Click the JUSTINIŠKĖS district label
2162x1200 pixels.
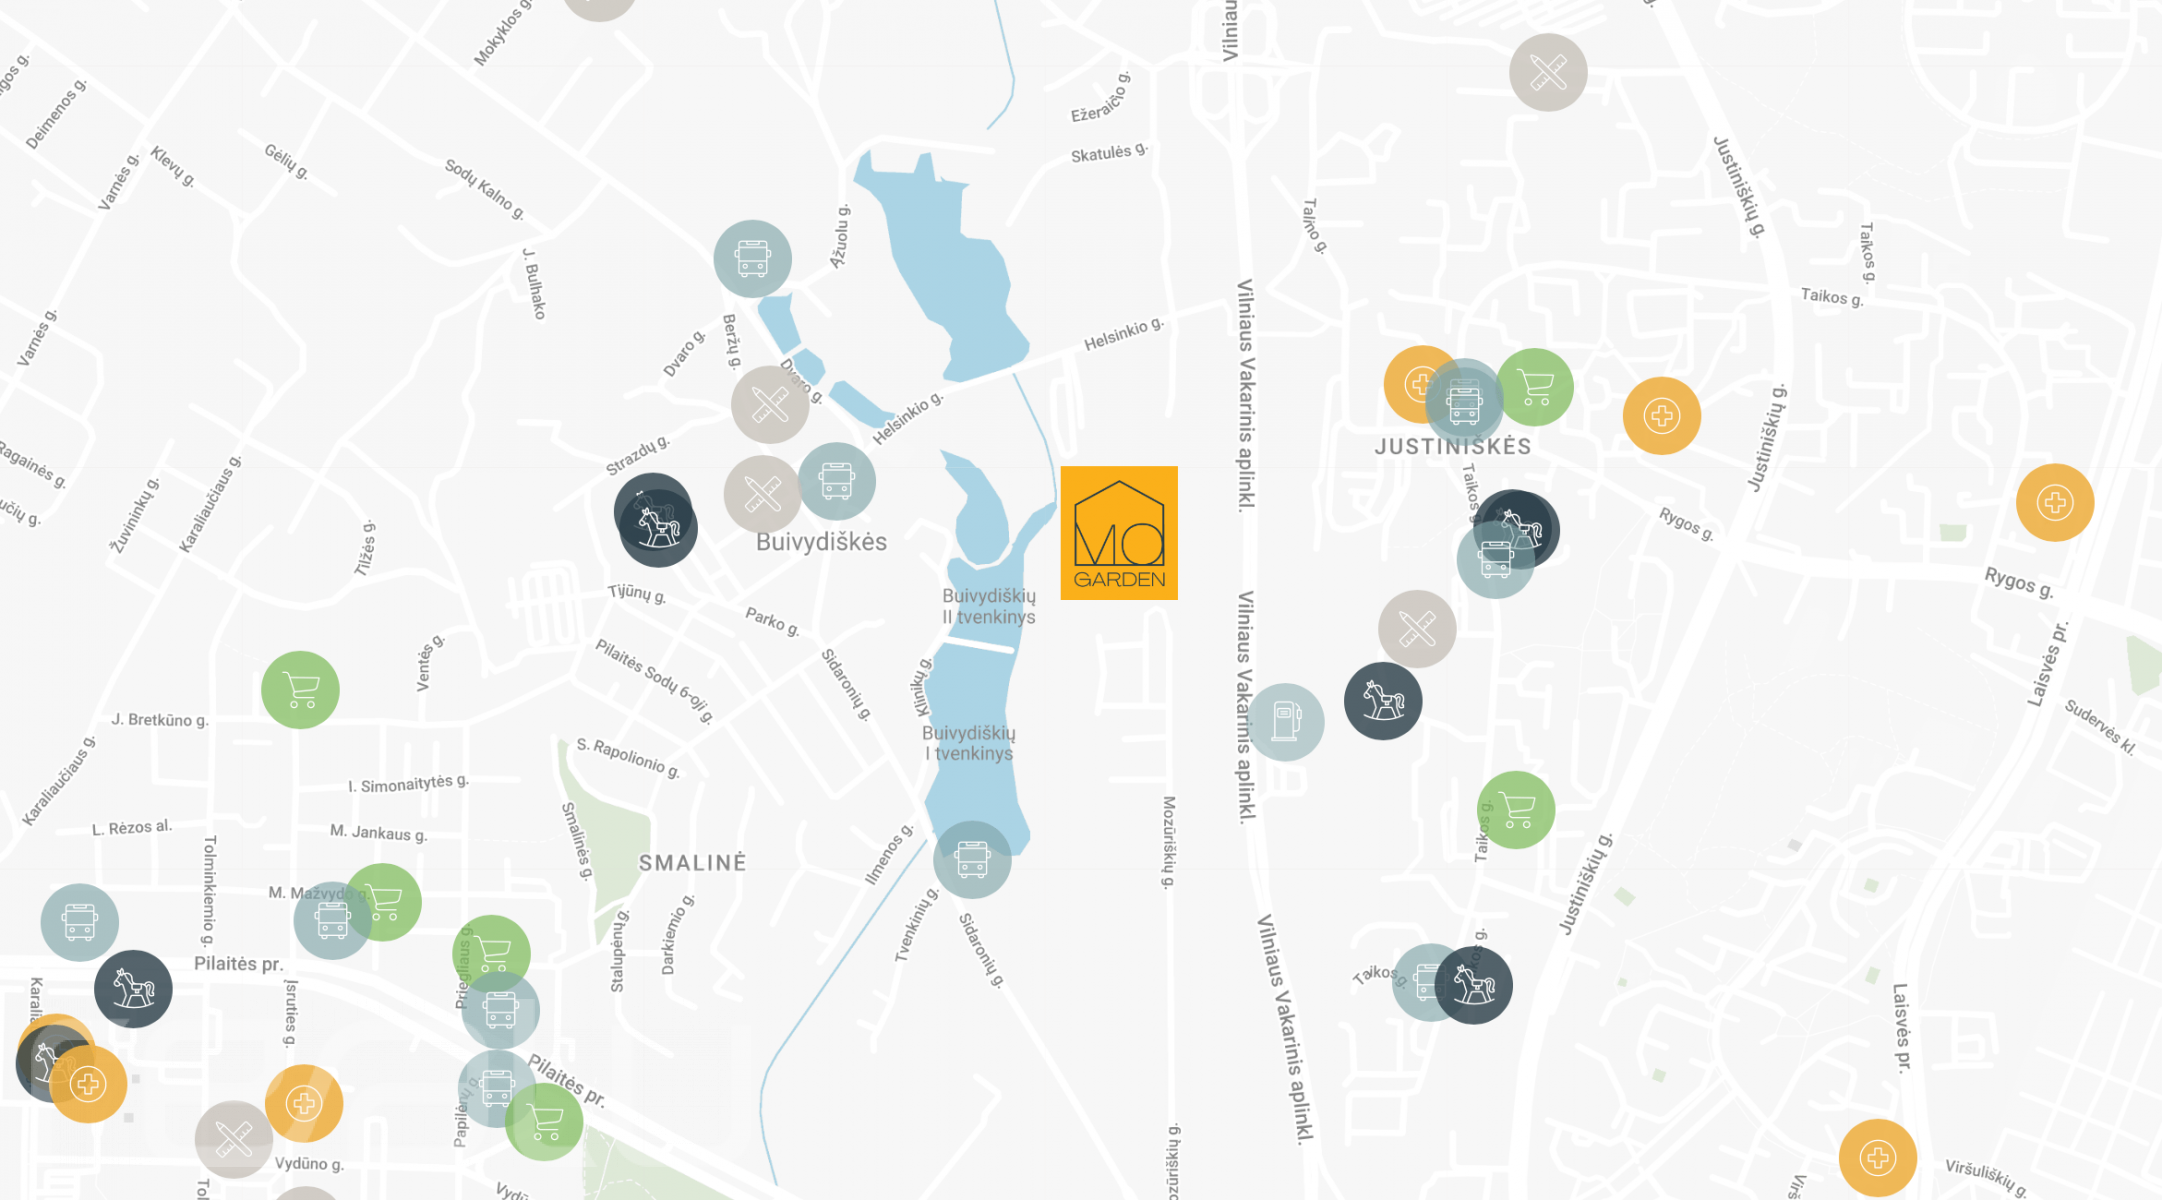pyautogui.click(x=1453, y=447)
